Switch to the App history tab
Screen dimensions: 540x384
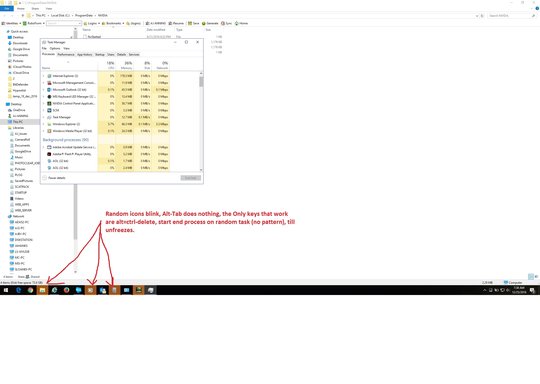(85, 54)
